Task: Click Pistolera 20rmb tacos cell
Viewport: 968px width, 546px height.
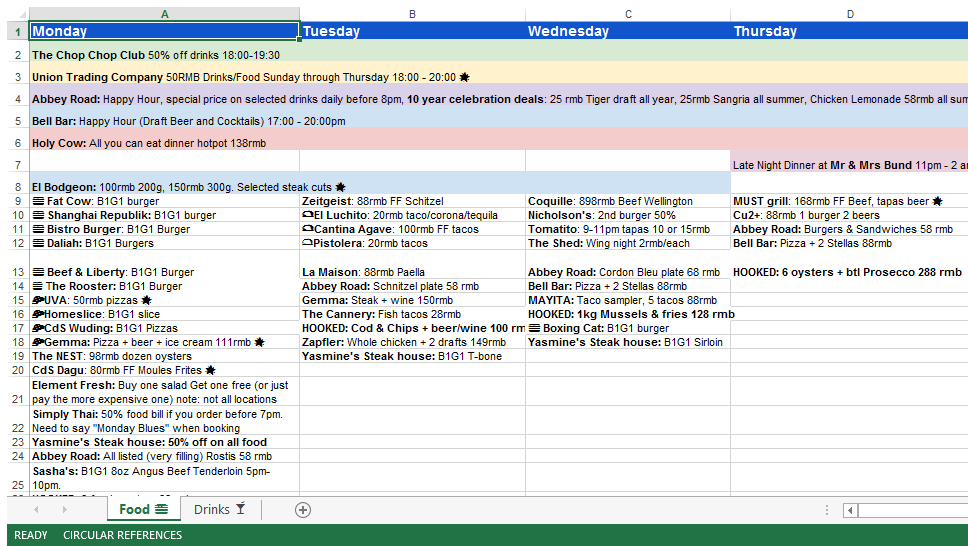Action: 412,243
